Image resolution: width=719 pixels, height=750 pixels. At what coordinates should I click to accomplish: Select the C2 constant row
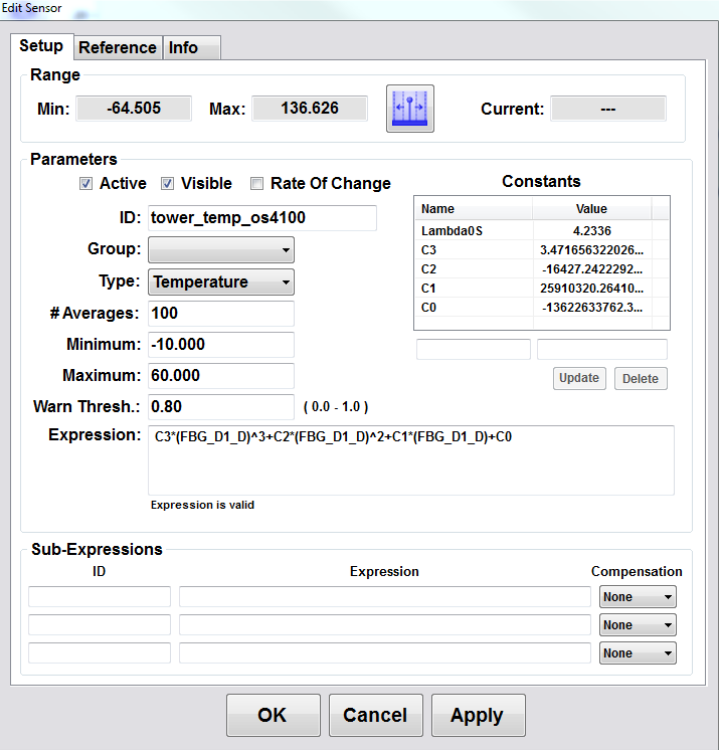click(542, 269)
